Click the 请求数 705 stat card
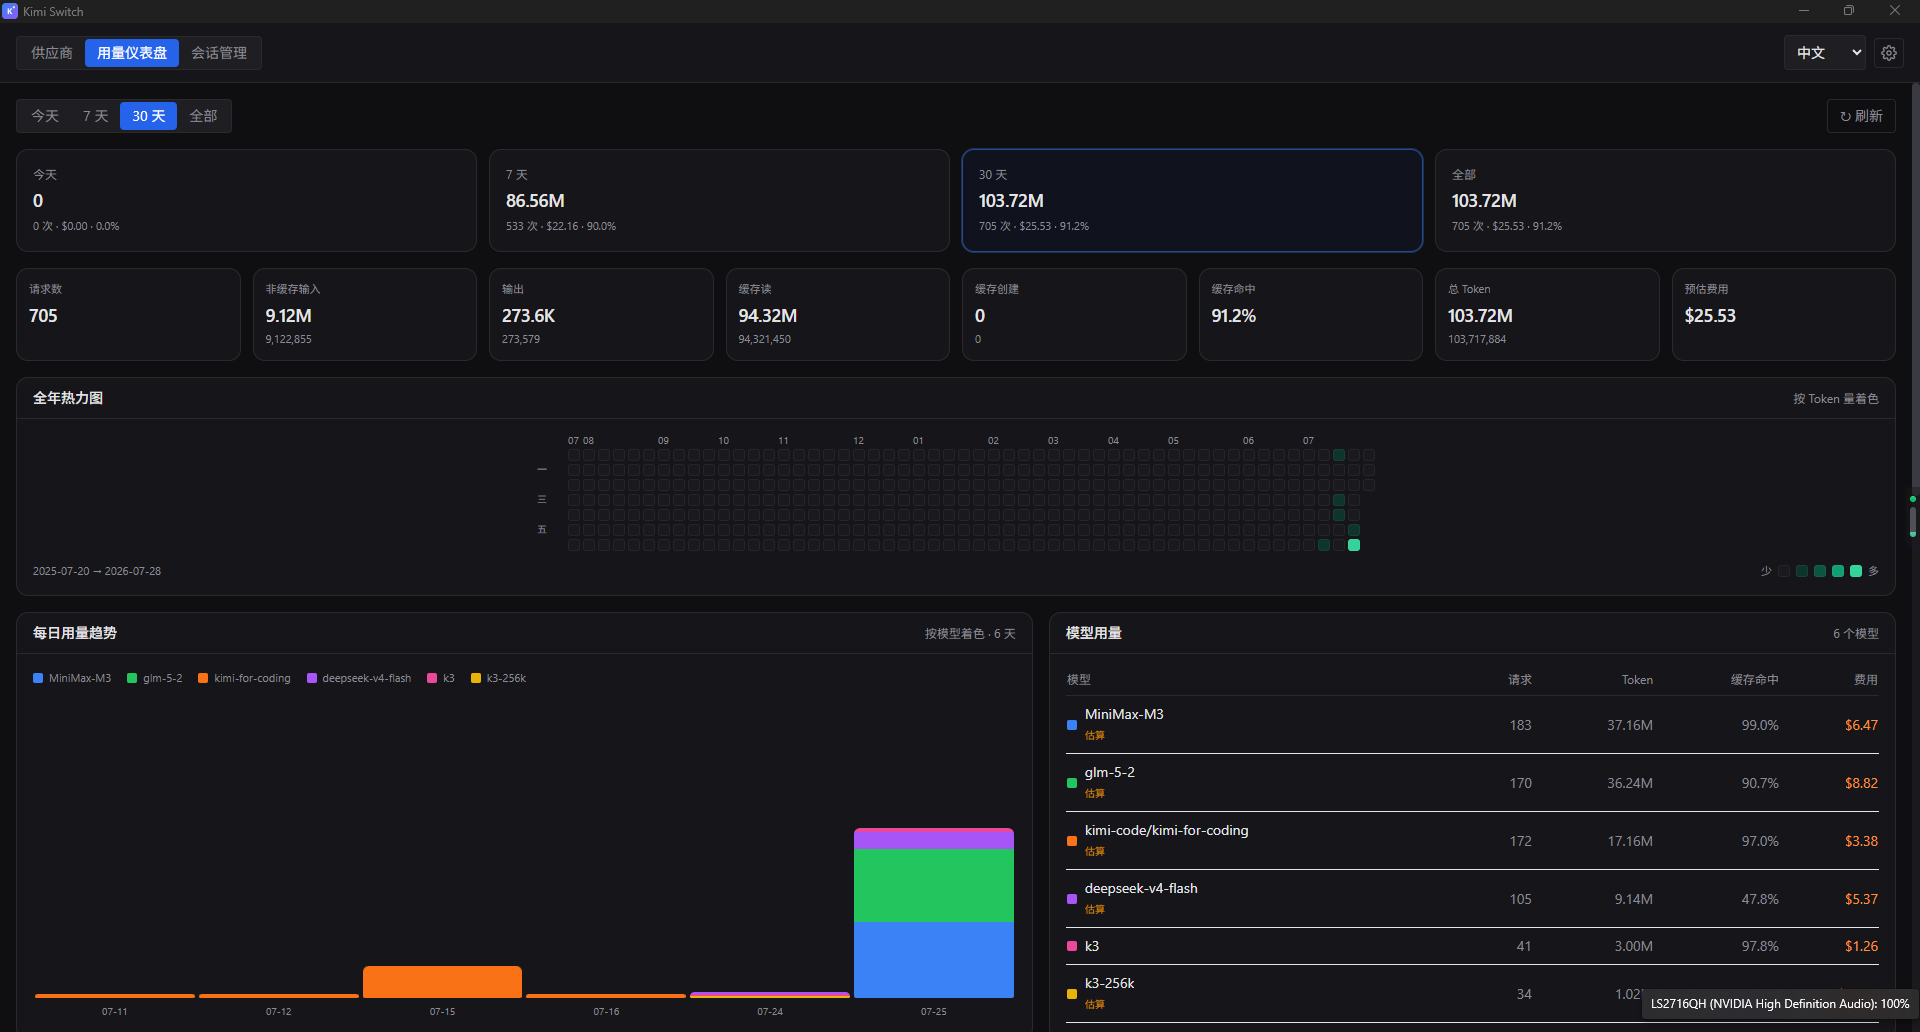 point(128,314)
